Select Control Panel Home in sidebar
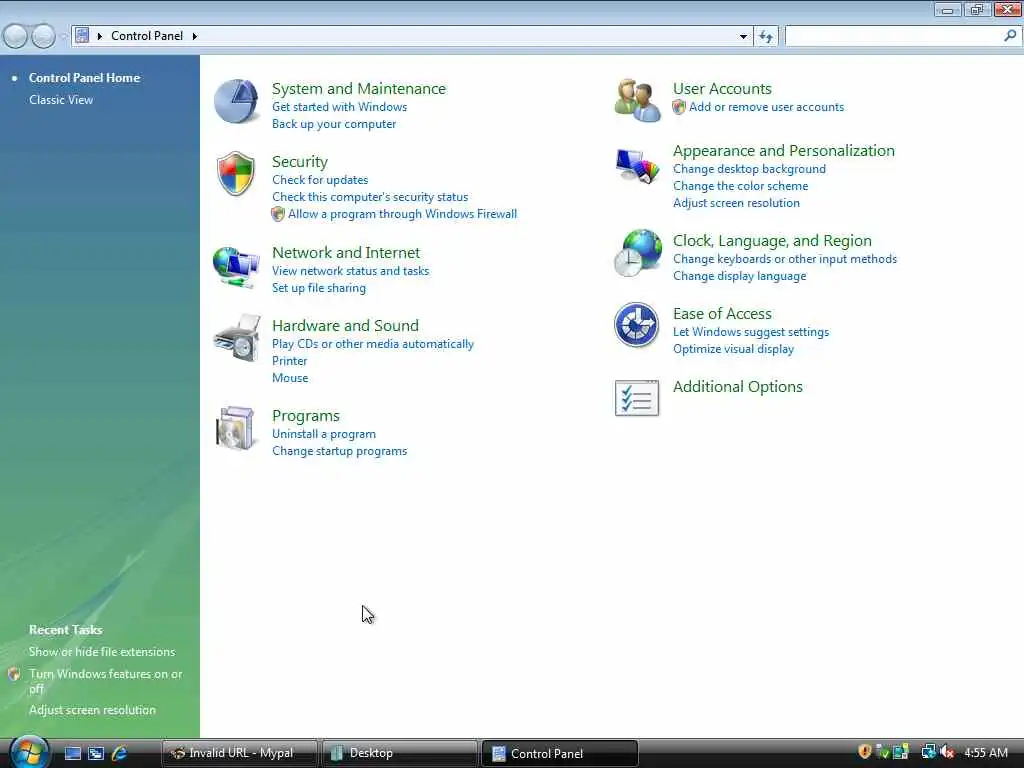This screenshot has width=1024, height=768. click(x=84, y=78)
